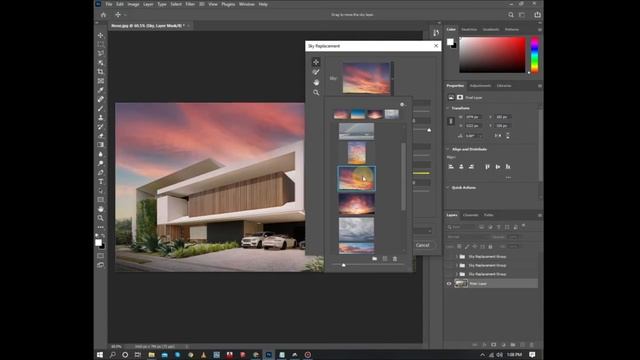Click the align top edges button
640x360 pixels.
[487, 167]
